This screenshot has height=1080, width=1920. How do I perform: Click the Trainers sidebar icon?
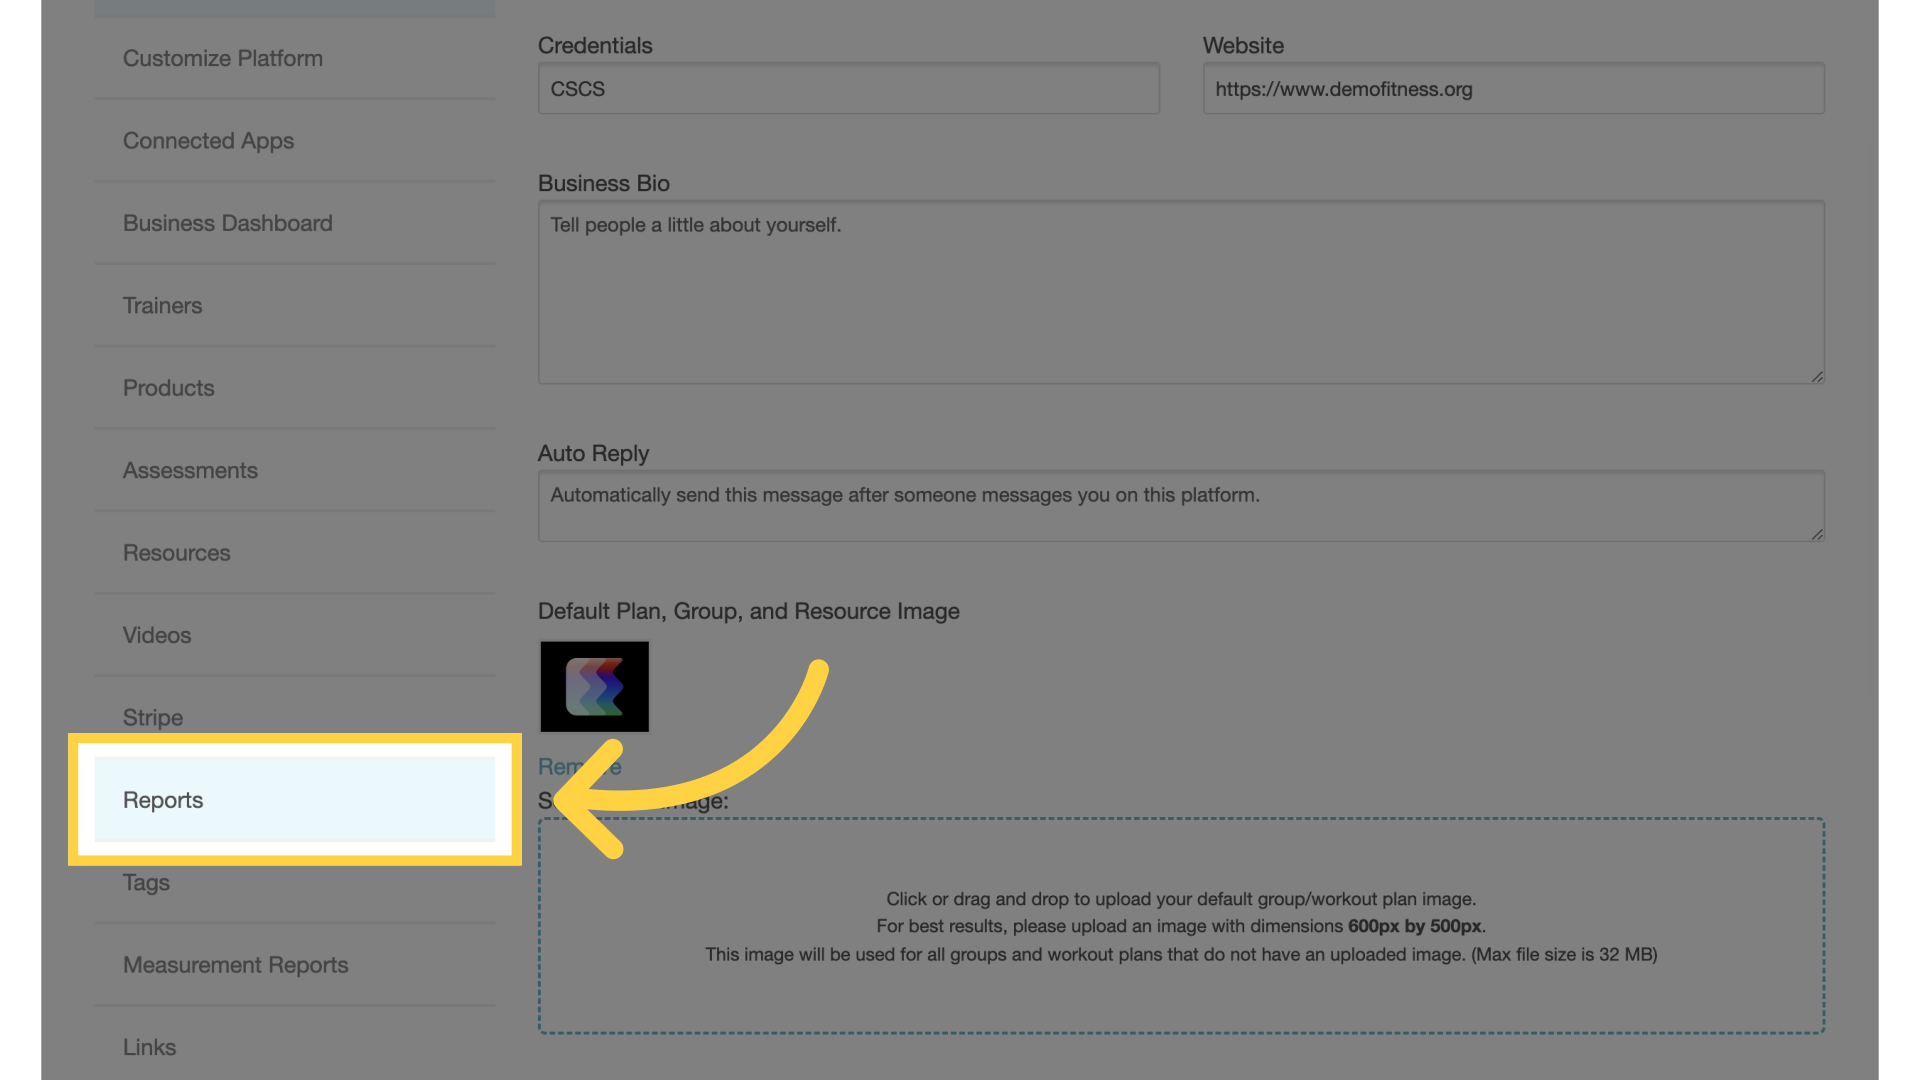162,305
